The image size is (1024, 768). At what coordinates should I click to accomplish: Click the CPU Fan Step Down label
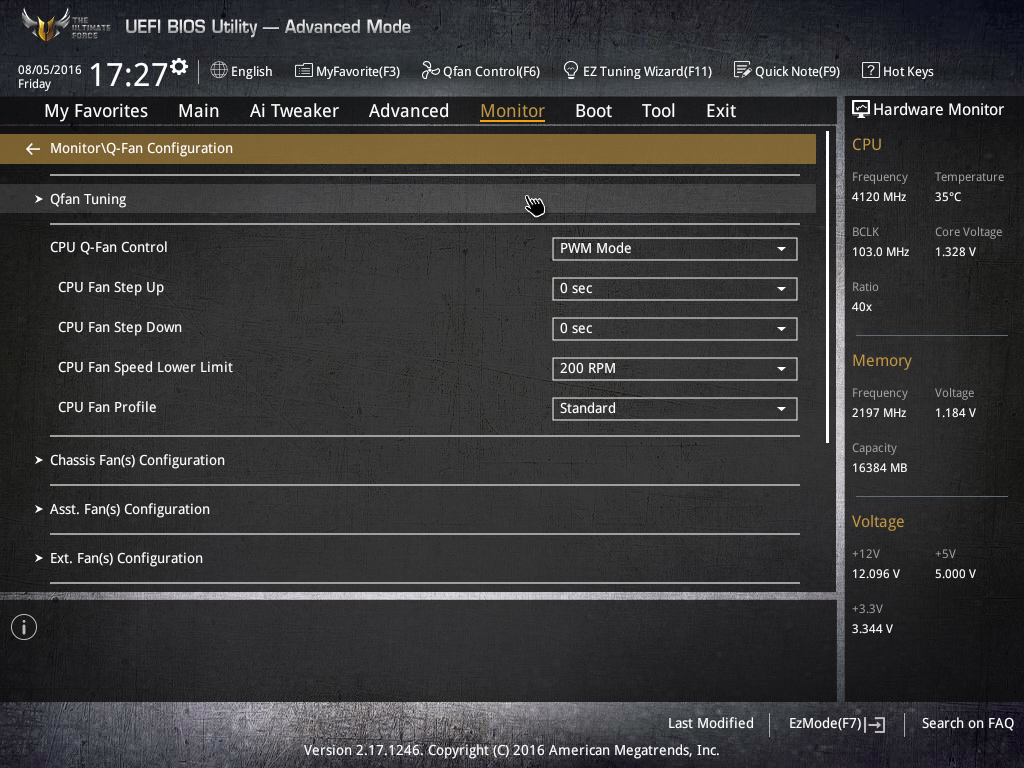pos(120,327)
